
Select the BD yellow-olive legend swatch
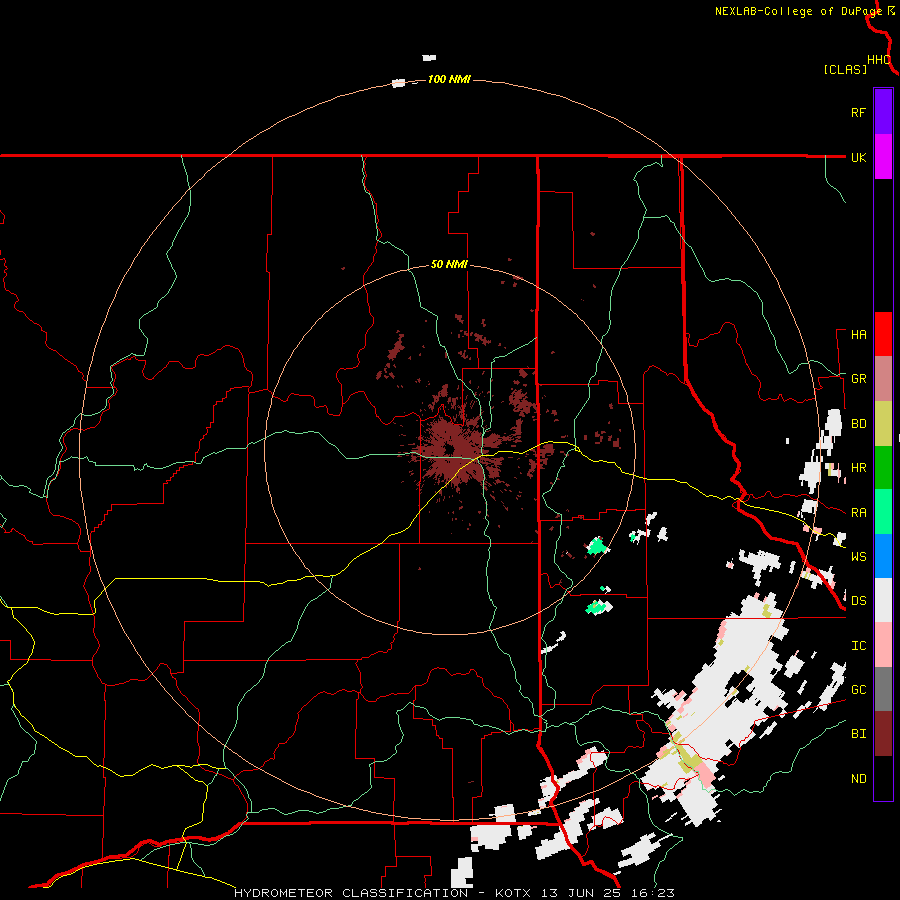883,423
